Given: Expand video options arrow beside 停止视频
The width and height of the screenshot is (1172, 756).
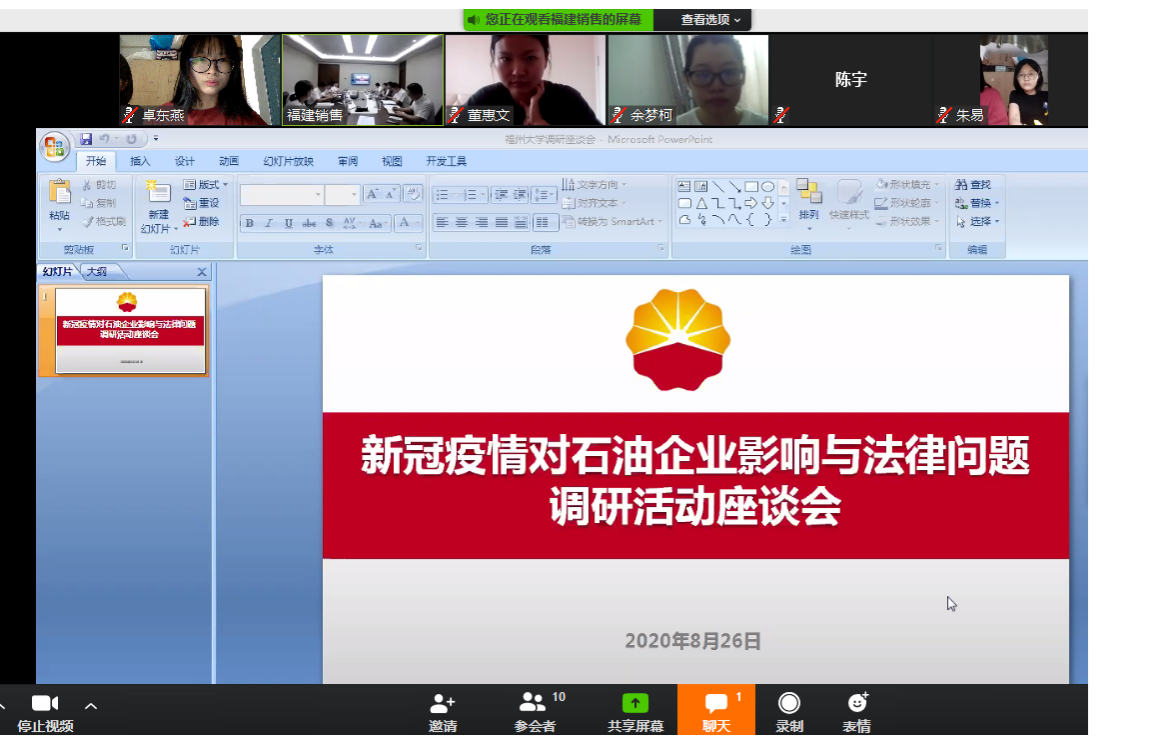Looking at the screenshot, I should point(91,706).
